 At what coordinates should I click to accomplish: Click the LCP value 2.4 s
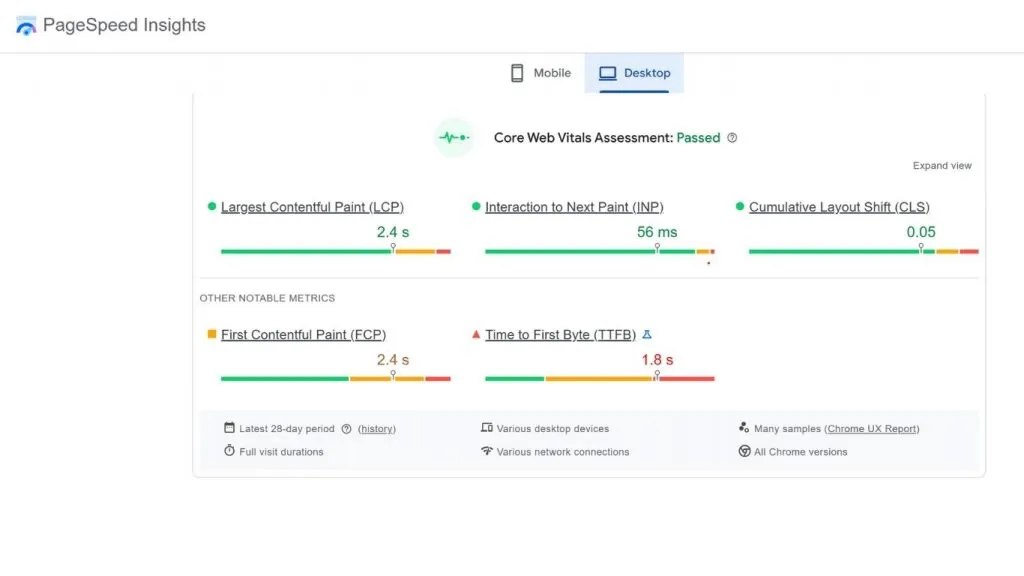click(x=393, y=232)
